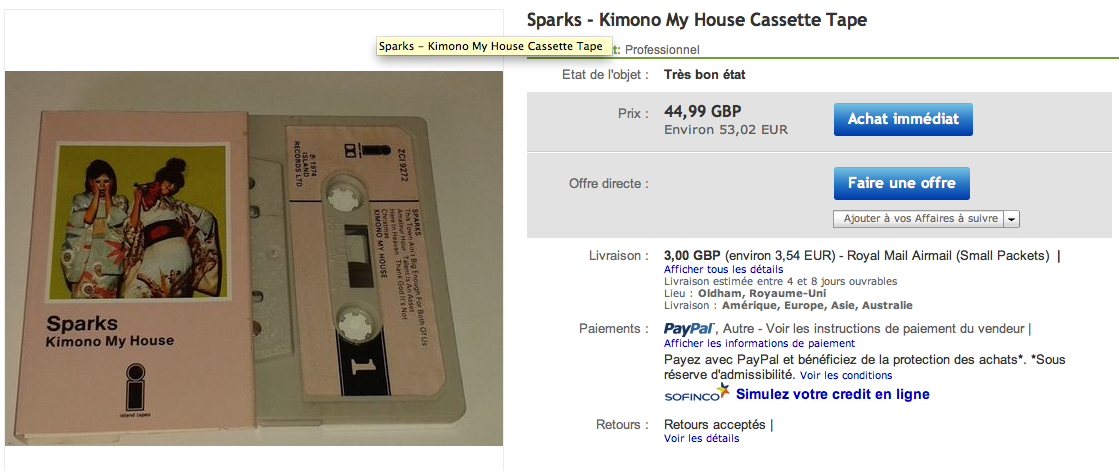The height and width of the screenshot is (471, 1119).
Task: Open Voir les conditions link
Action: click(846, 375)
